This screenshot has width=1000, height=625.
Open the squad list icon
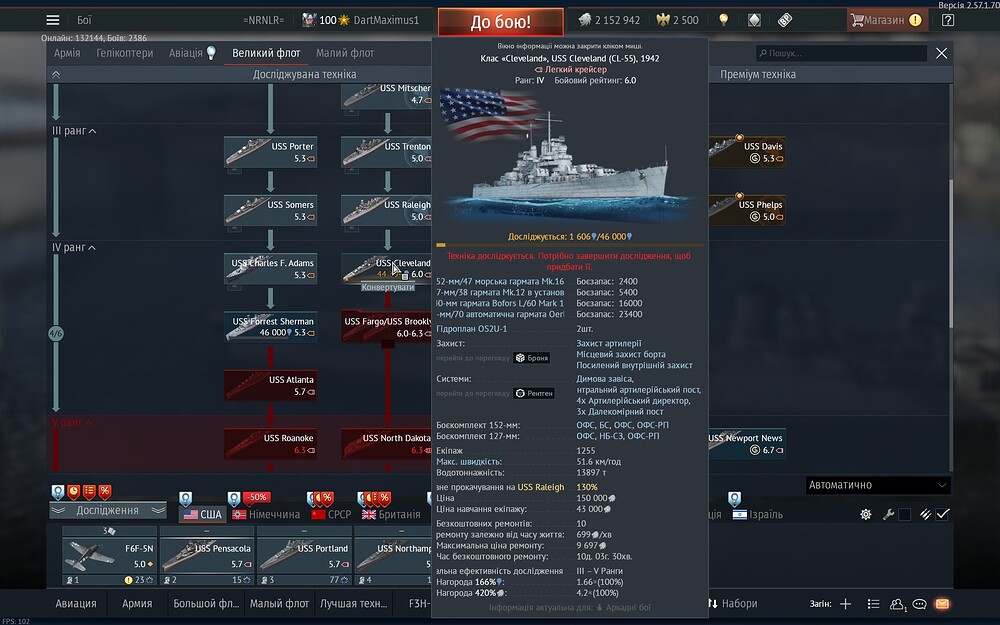coord(874,604)
